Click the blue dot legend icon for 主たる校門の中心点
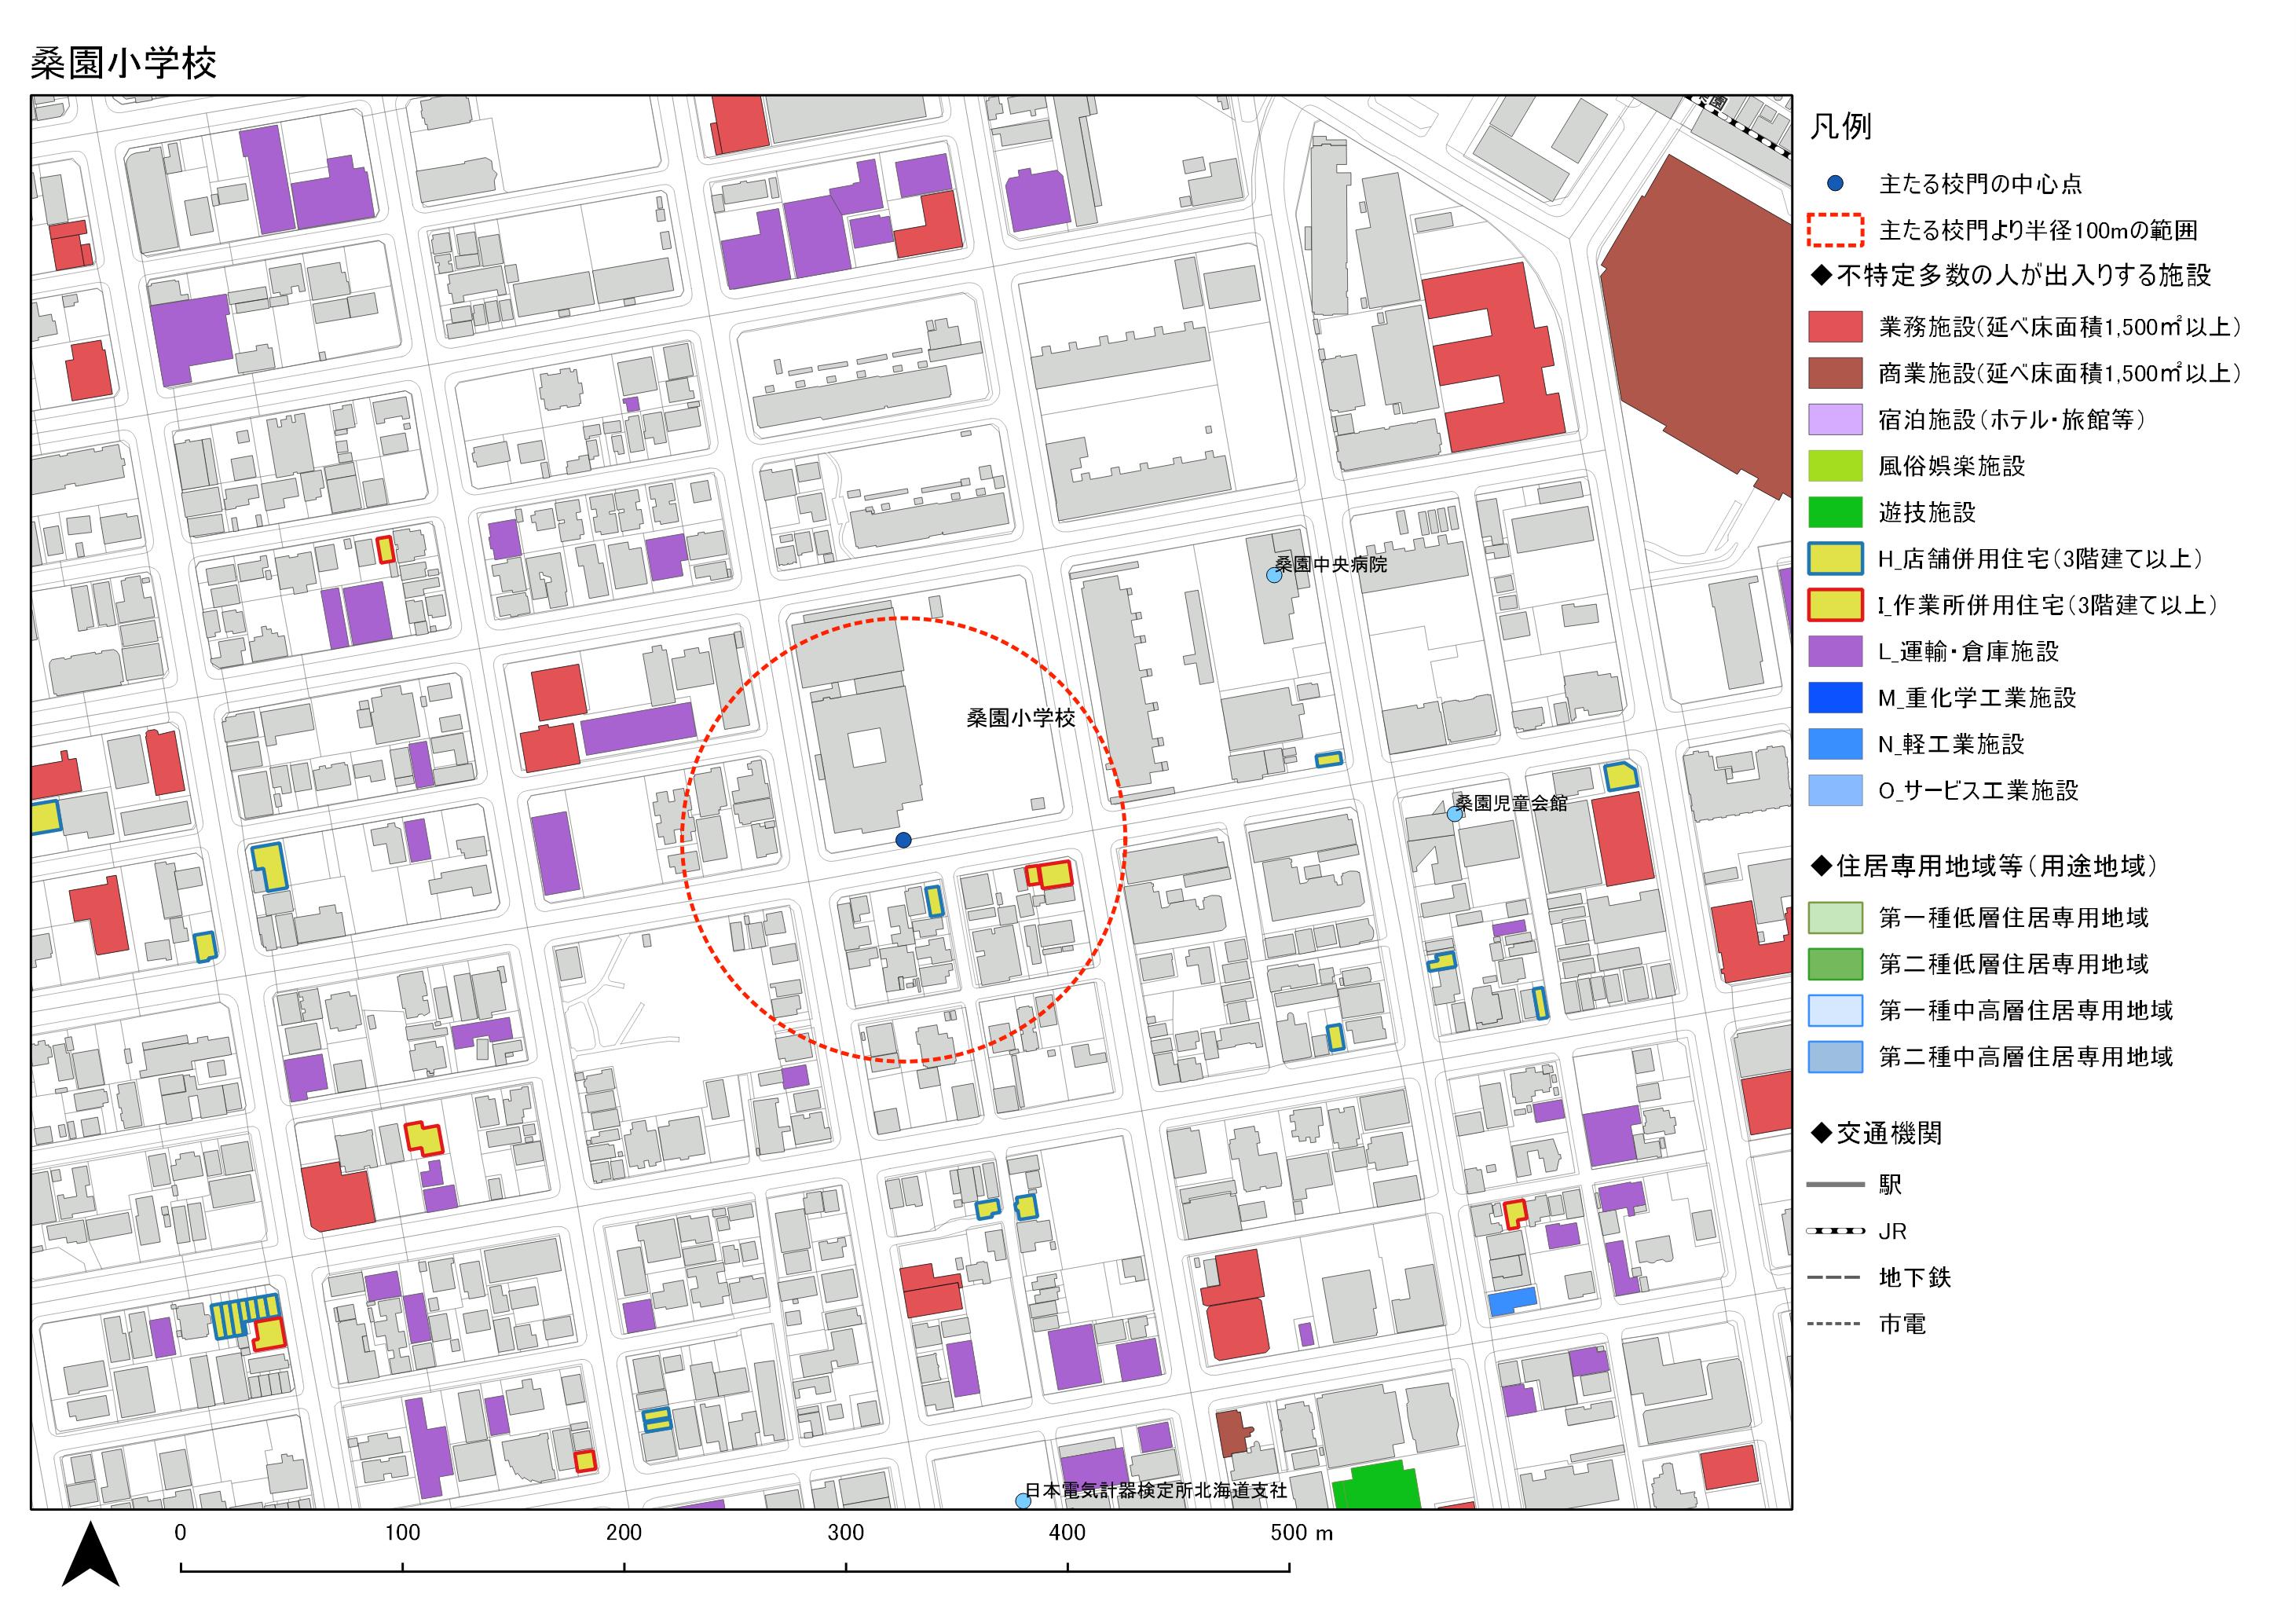 [1834, 184]
